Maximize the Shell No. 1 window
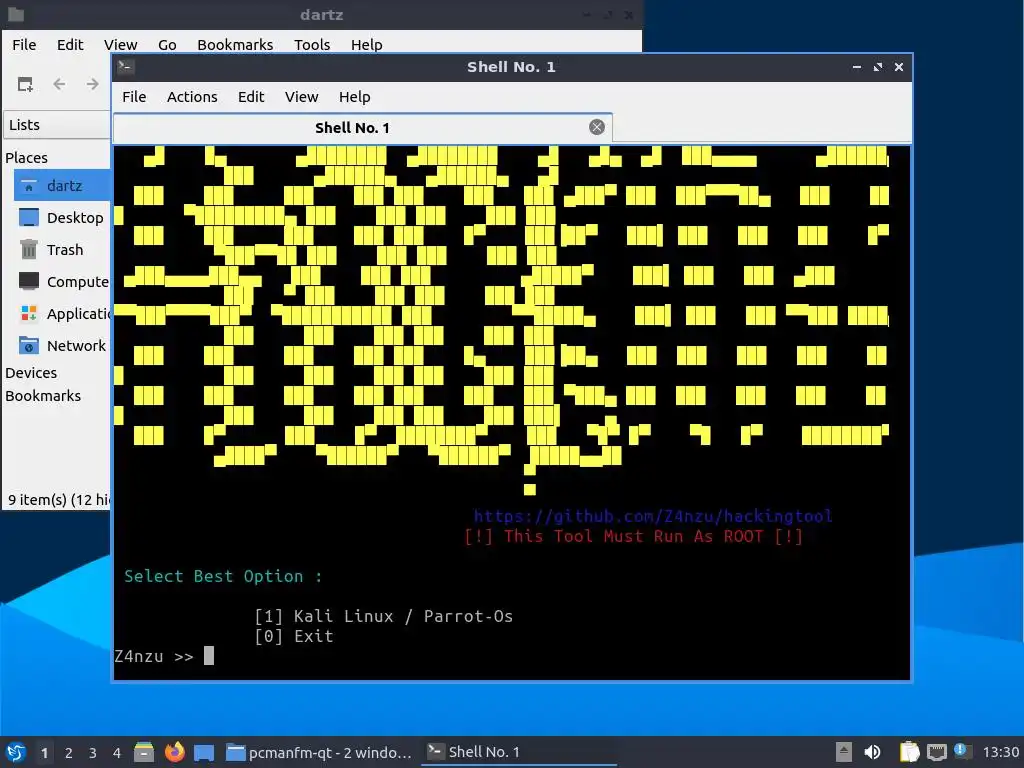 point(878,67)
